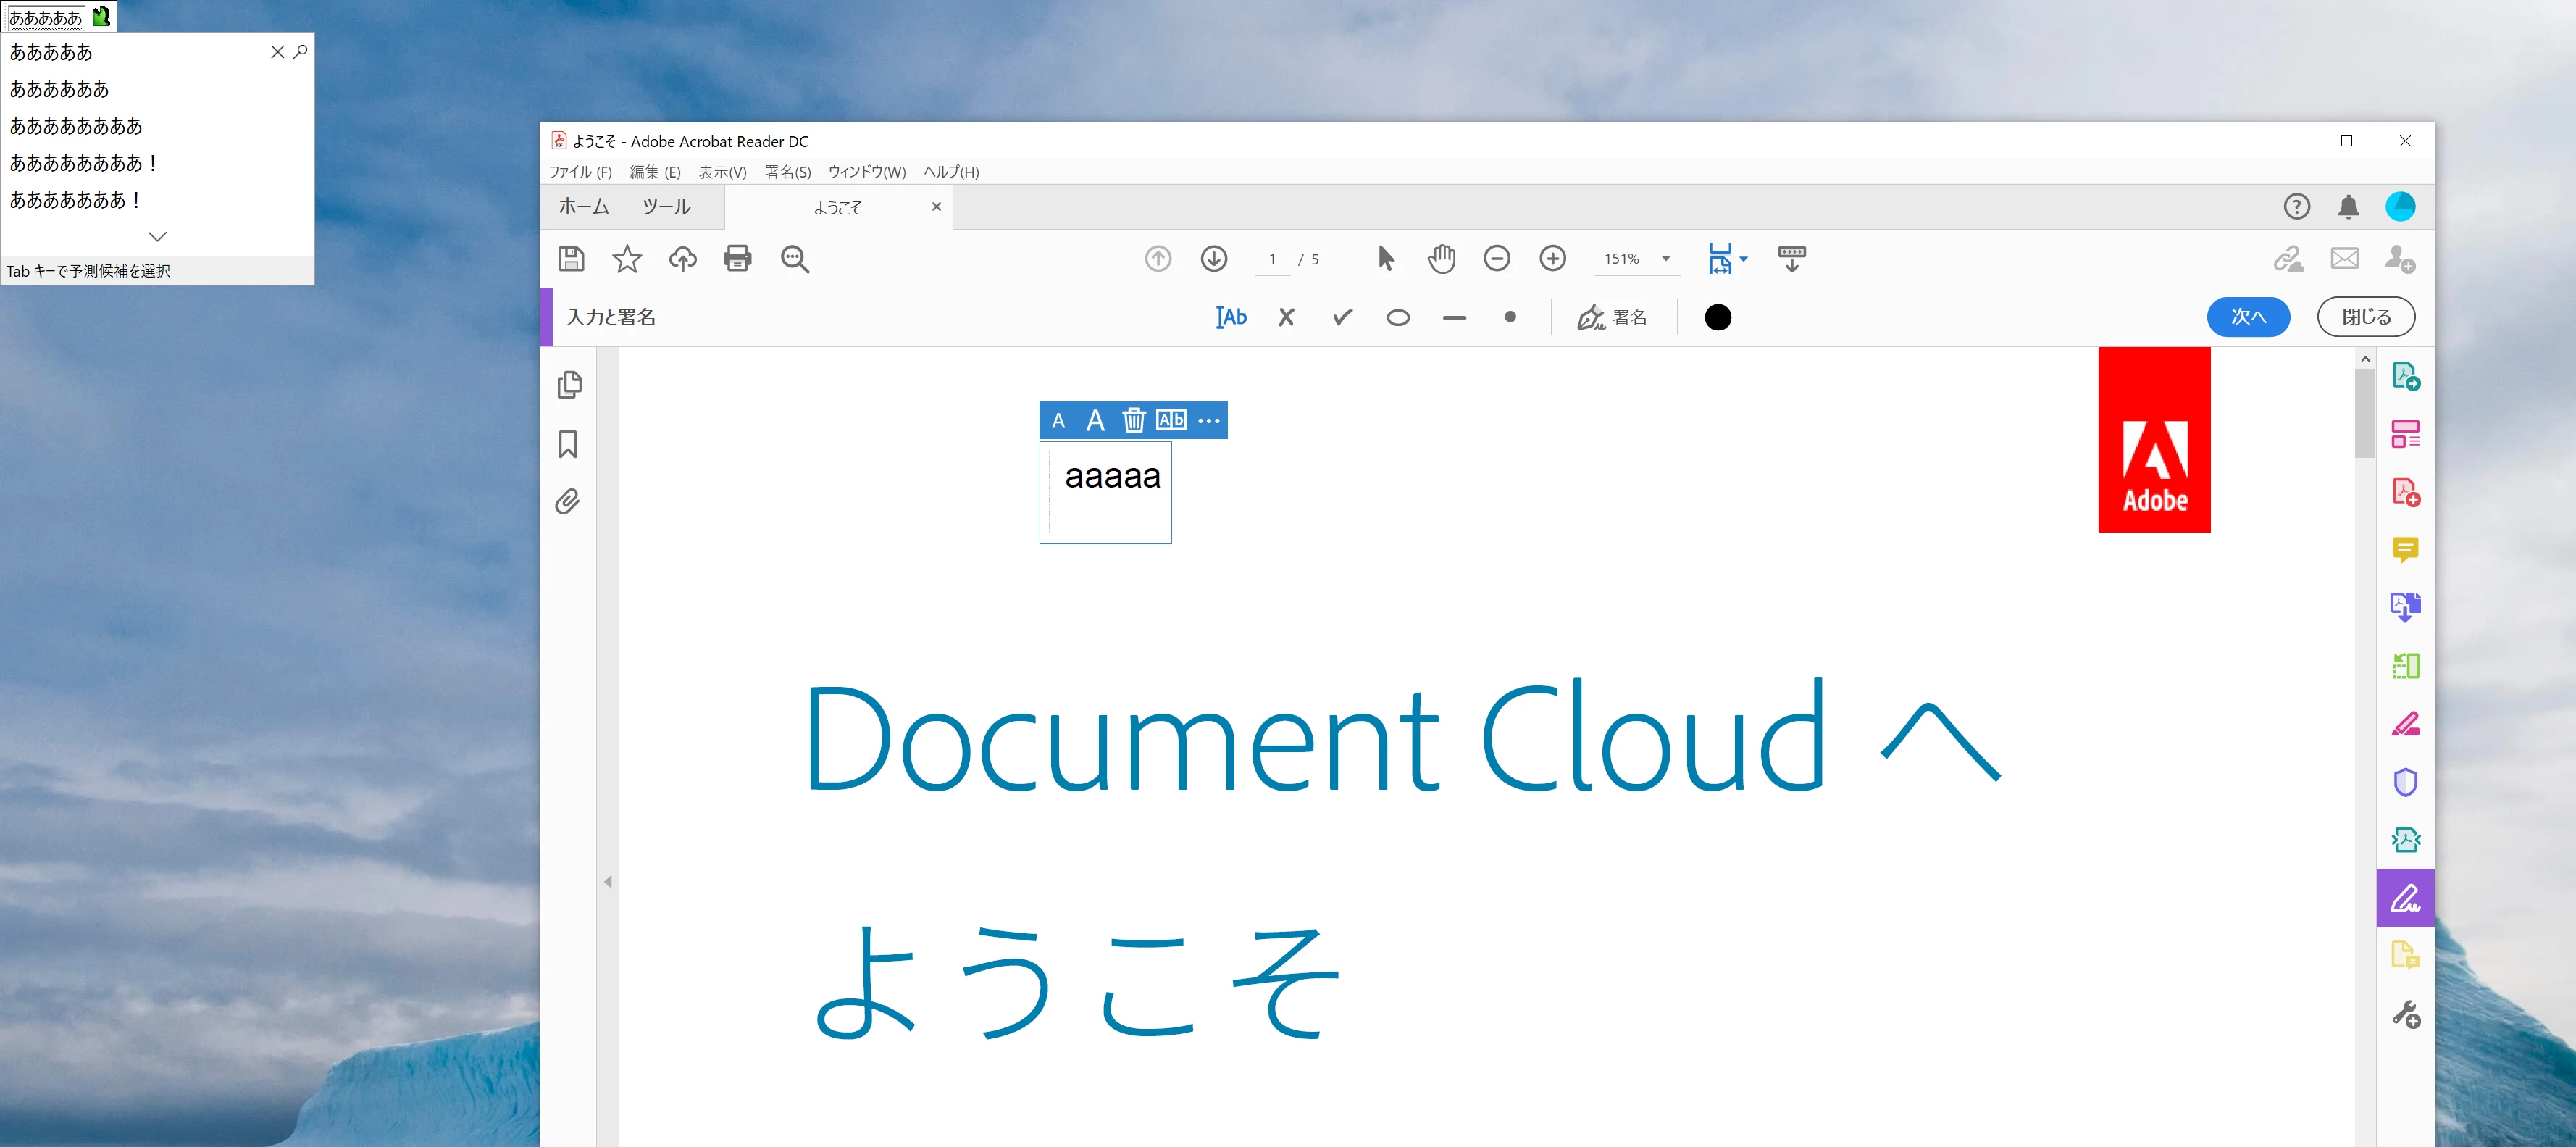Expand the page fit options dropdown
Screen dimensions: 2576x1147
coord(1743,259)
